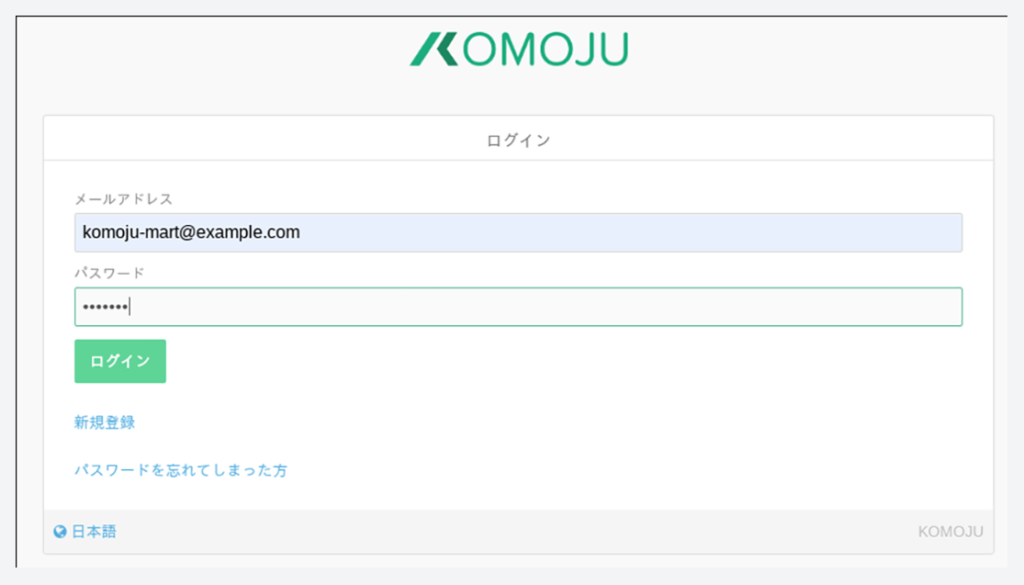Click the パスワード field label
1024x585 pixels.
(109, 273)
